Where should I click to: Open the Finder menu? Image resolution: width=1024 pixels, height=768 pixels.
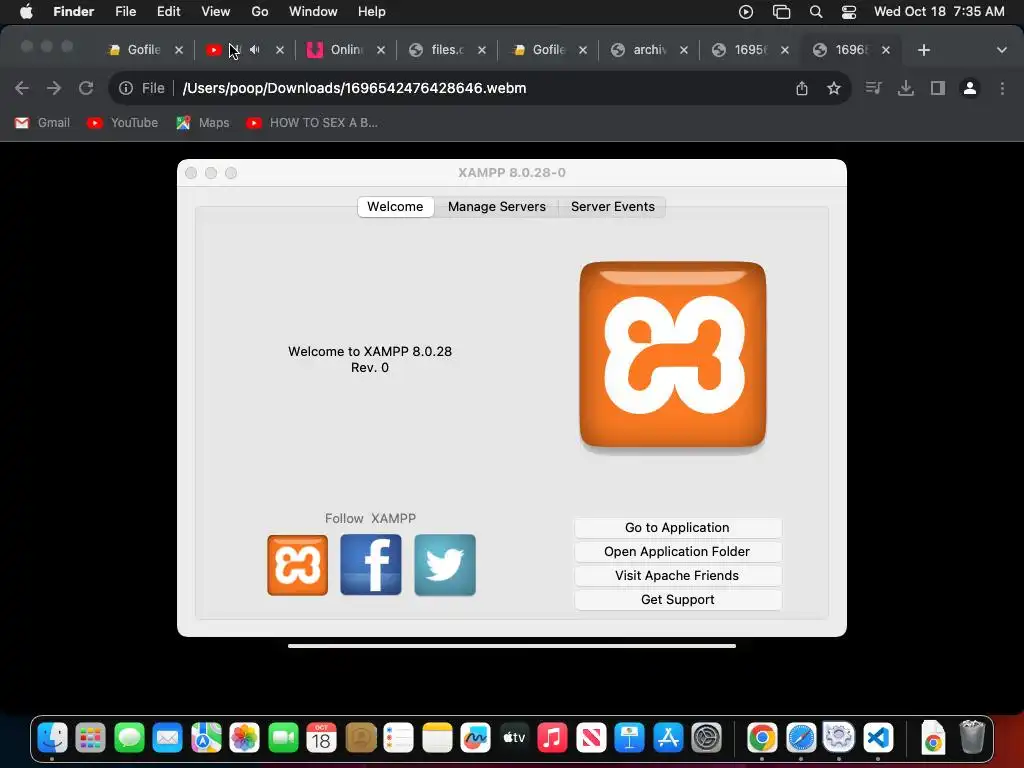coord(74,12)
